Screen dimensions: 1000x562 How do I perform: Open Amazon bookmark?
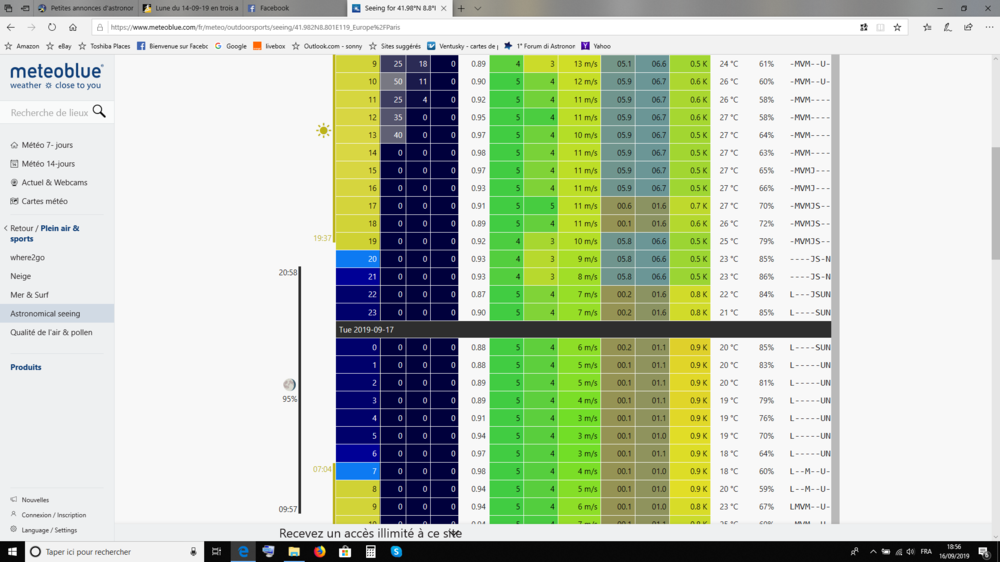(22, 46)
